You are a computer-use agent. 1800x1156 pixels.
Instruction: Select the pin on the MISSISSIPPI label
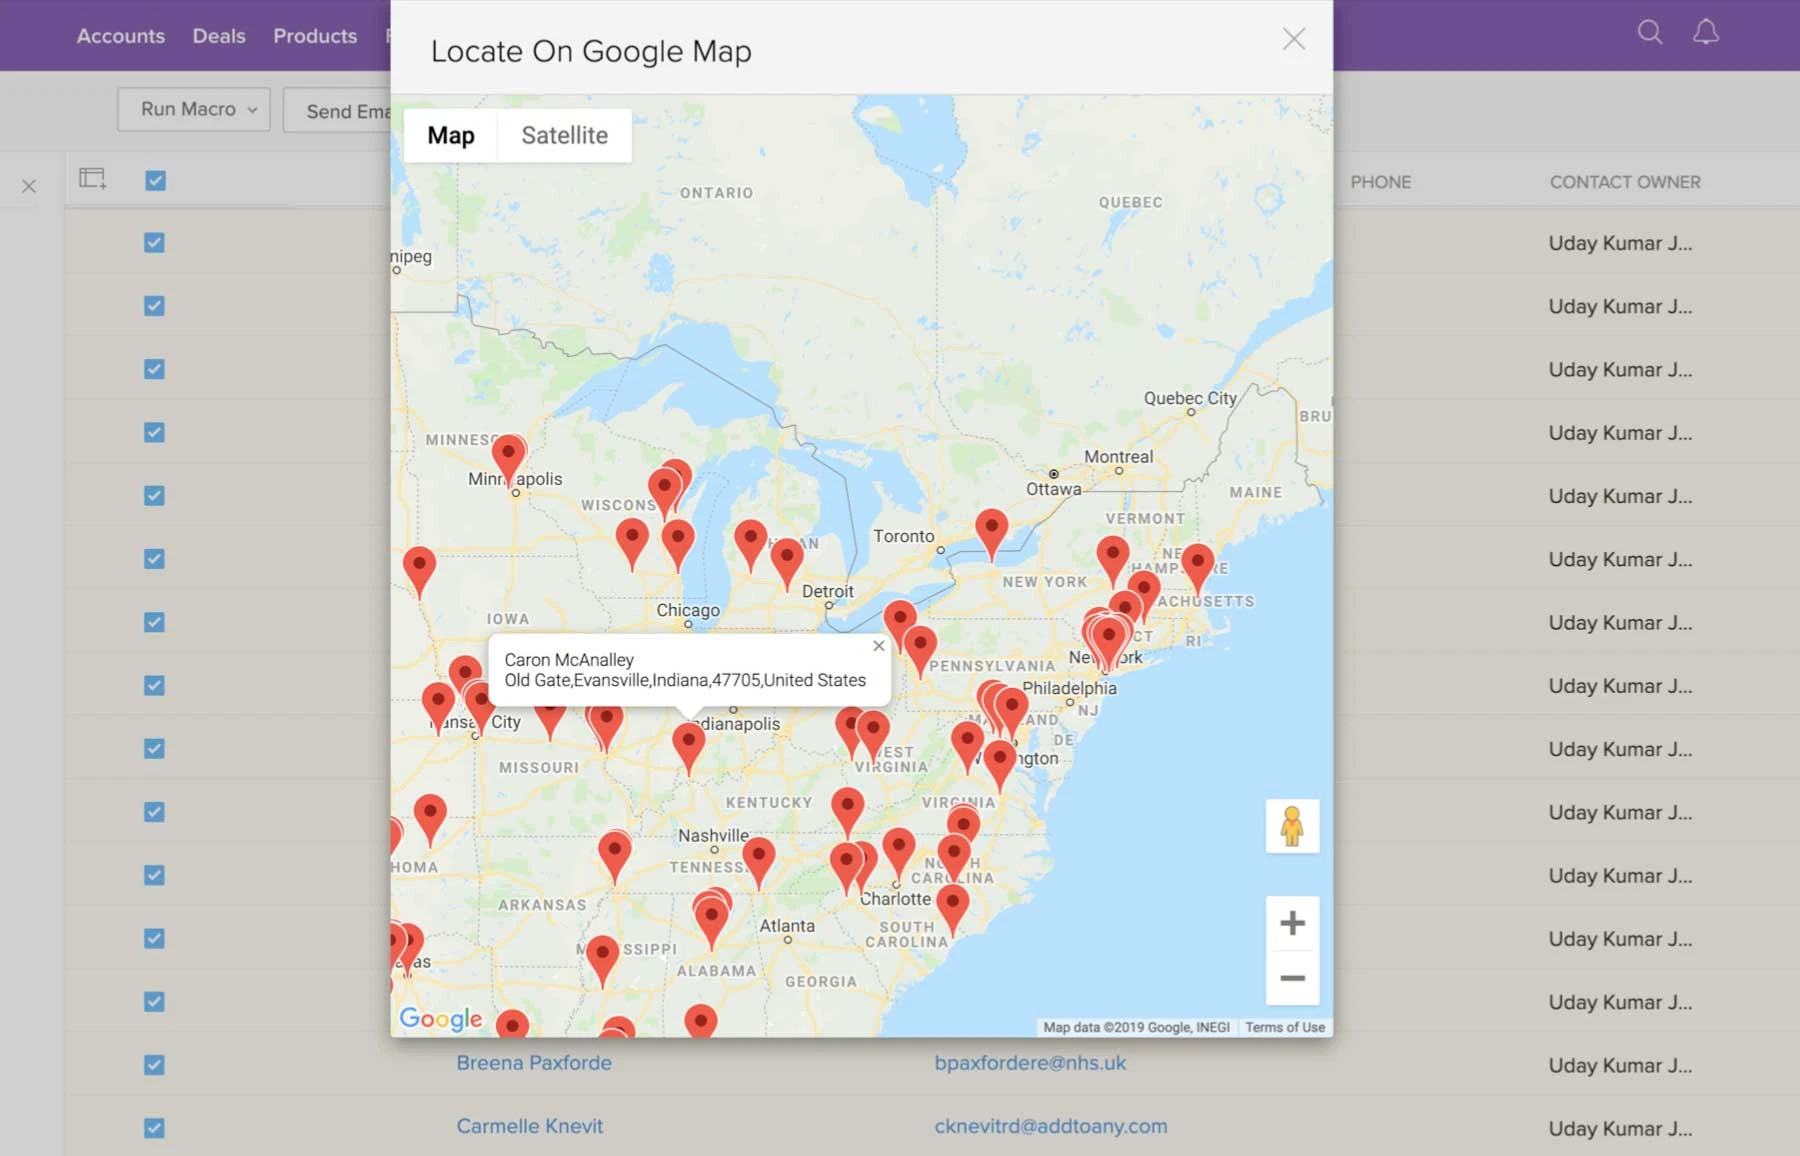click(x=602, y=960)
